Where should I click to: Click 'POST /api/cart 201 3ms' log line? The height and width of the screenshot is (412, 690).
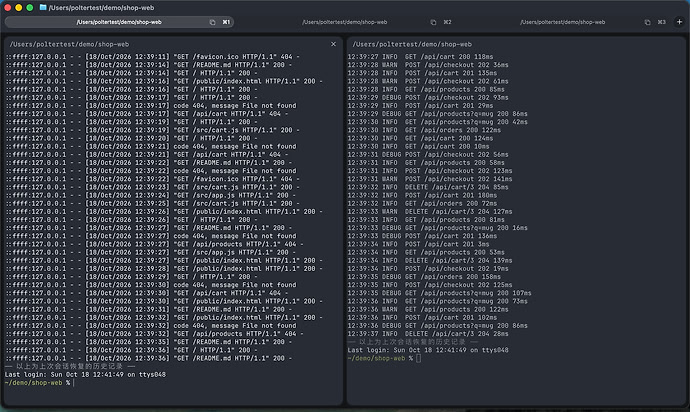tap(418, 244)
